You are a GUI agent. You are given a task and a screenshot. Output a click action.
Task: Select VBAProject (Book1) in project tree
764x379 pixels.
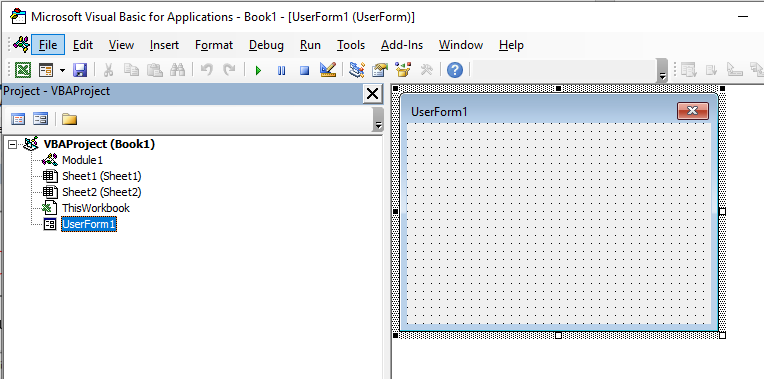[x=99, y=144]
